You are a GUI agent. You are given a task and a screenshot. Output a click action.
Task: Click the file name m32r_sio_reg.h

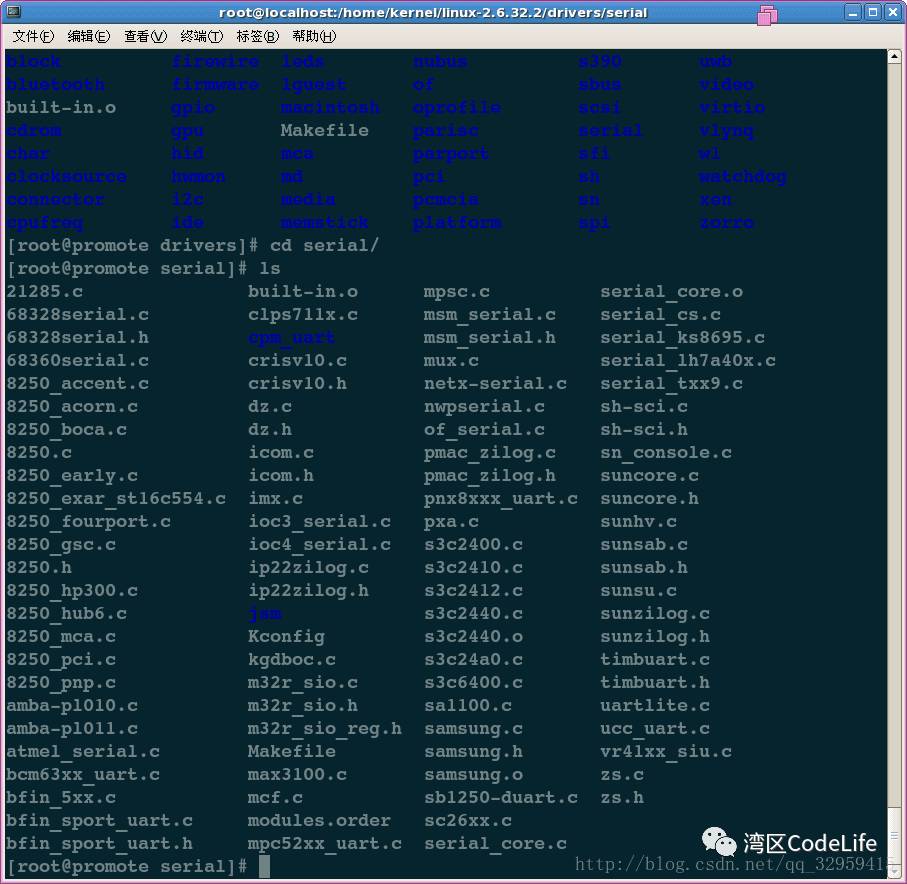tap(325, 728)
